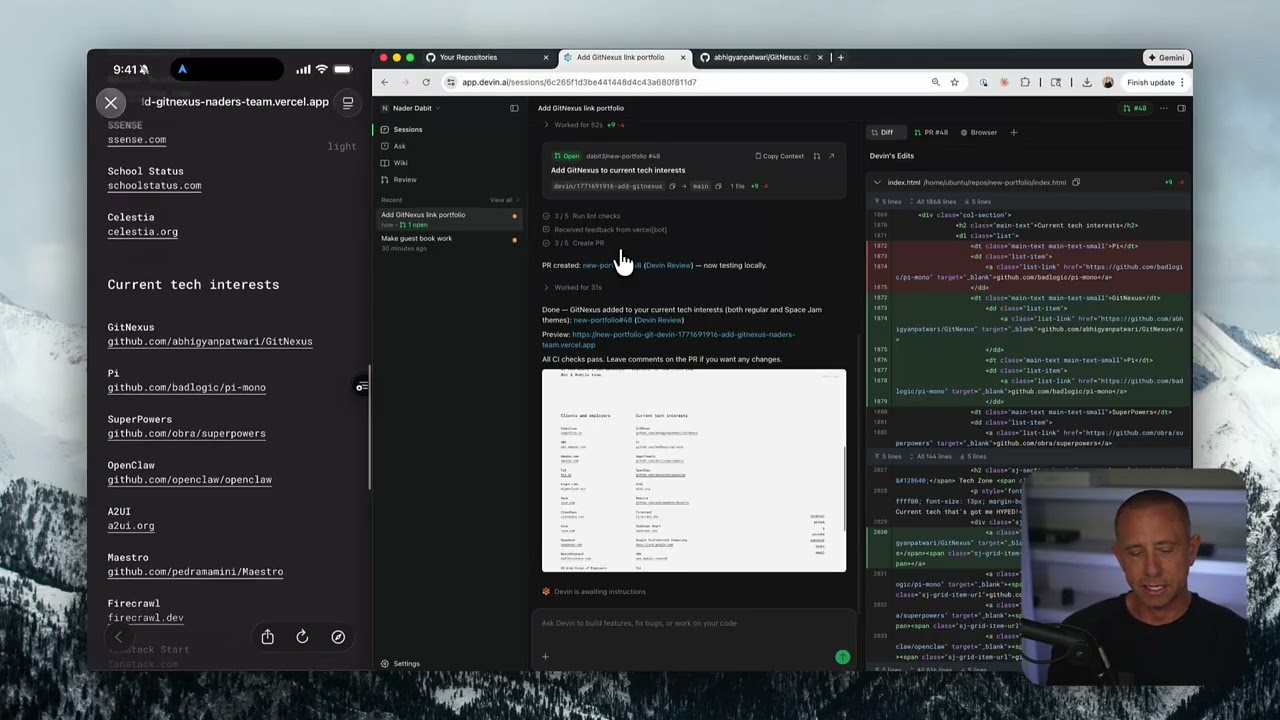Close the phone in-app browser with X
The width and height of the screenshot is (1280, 720).
pos(111,102)
